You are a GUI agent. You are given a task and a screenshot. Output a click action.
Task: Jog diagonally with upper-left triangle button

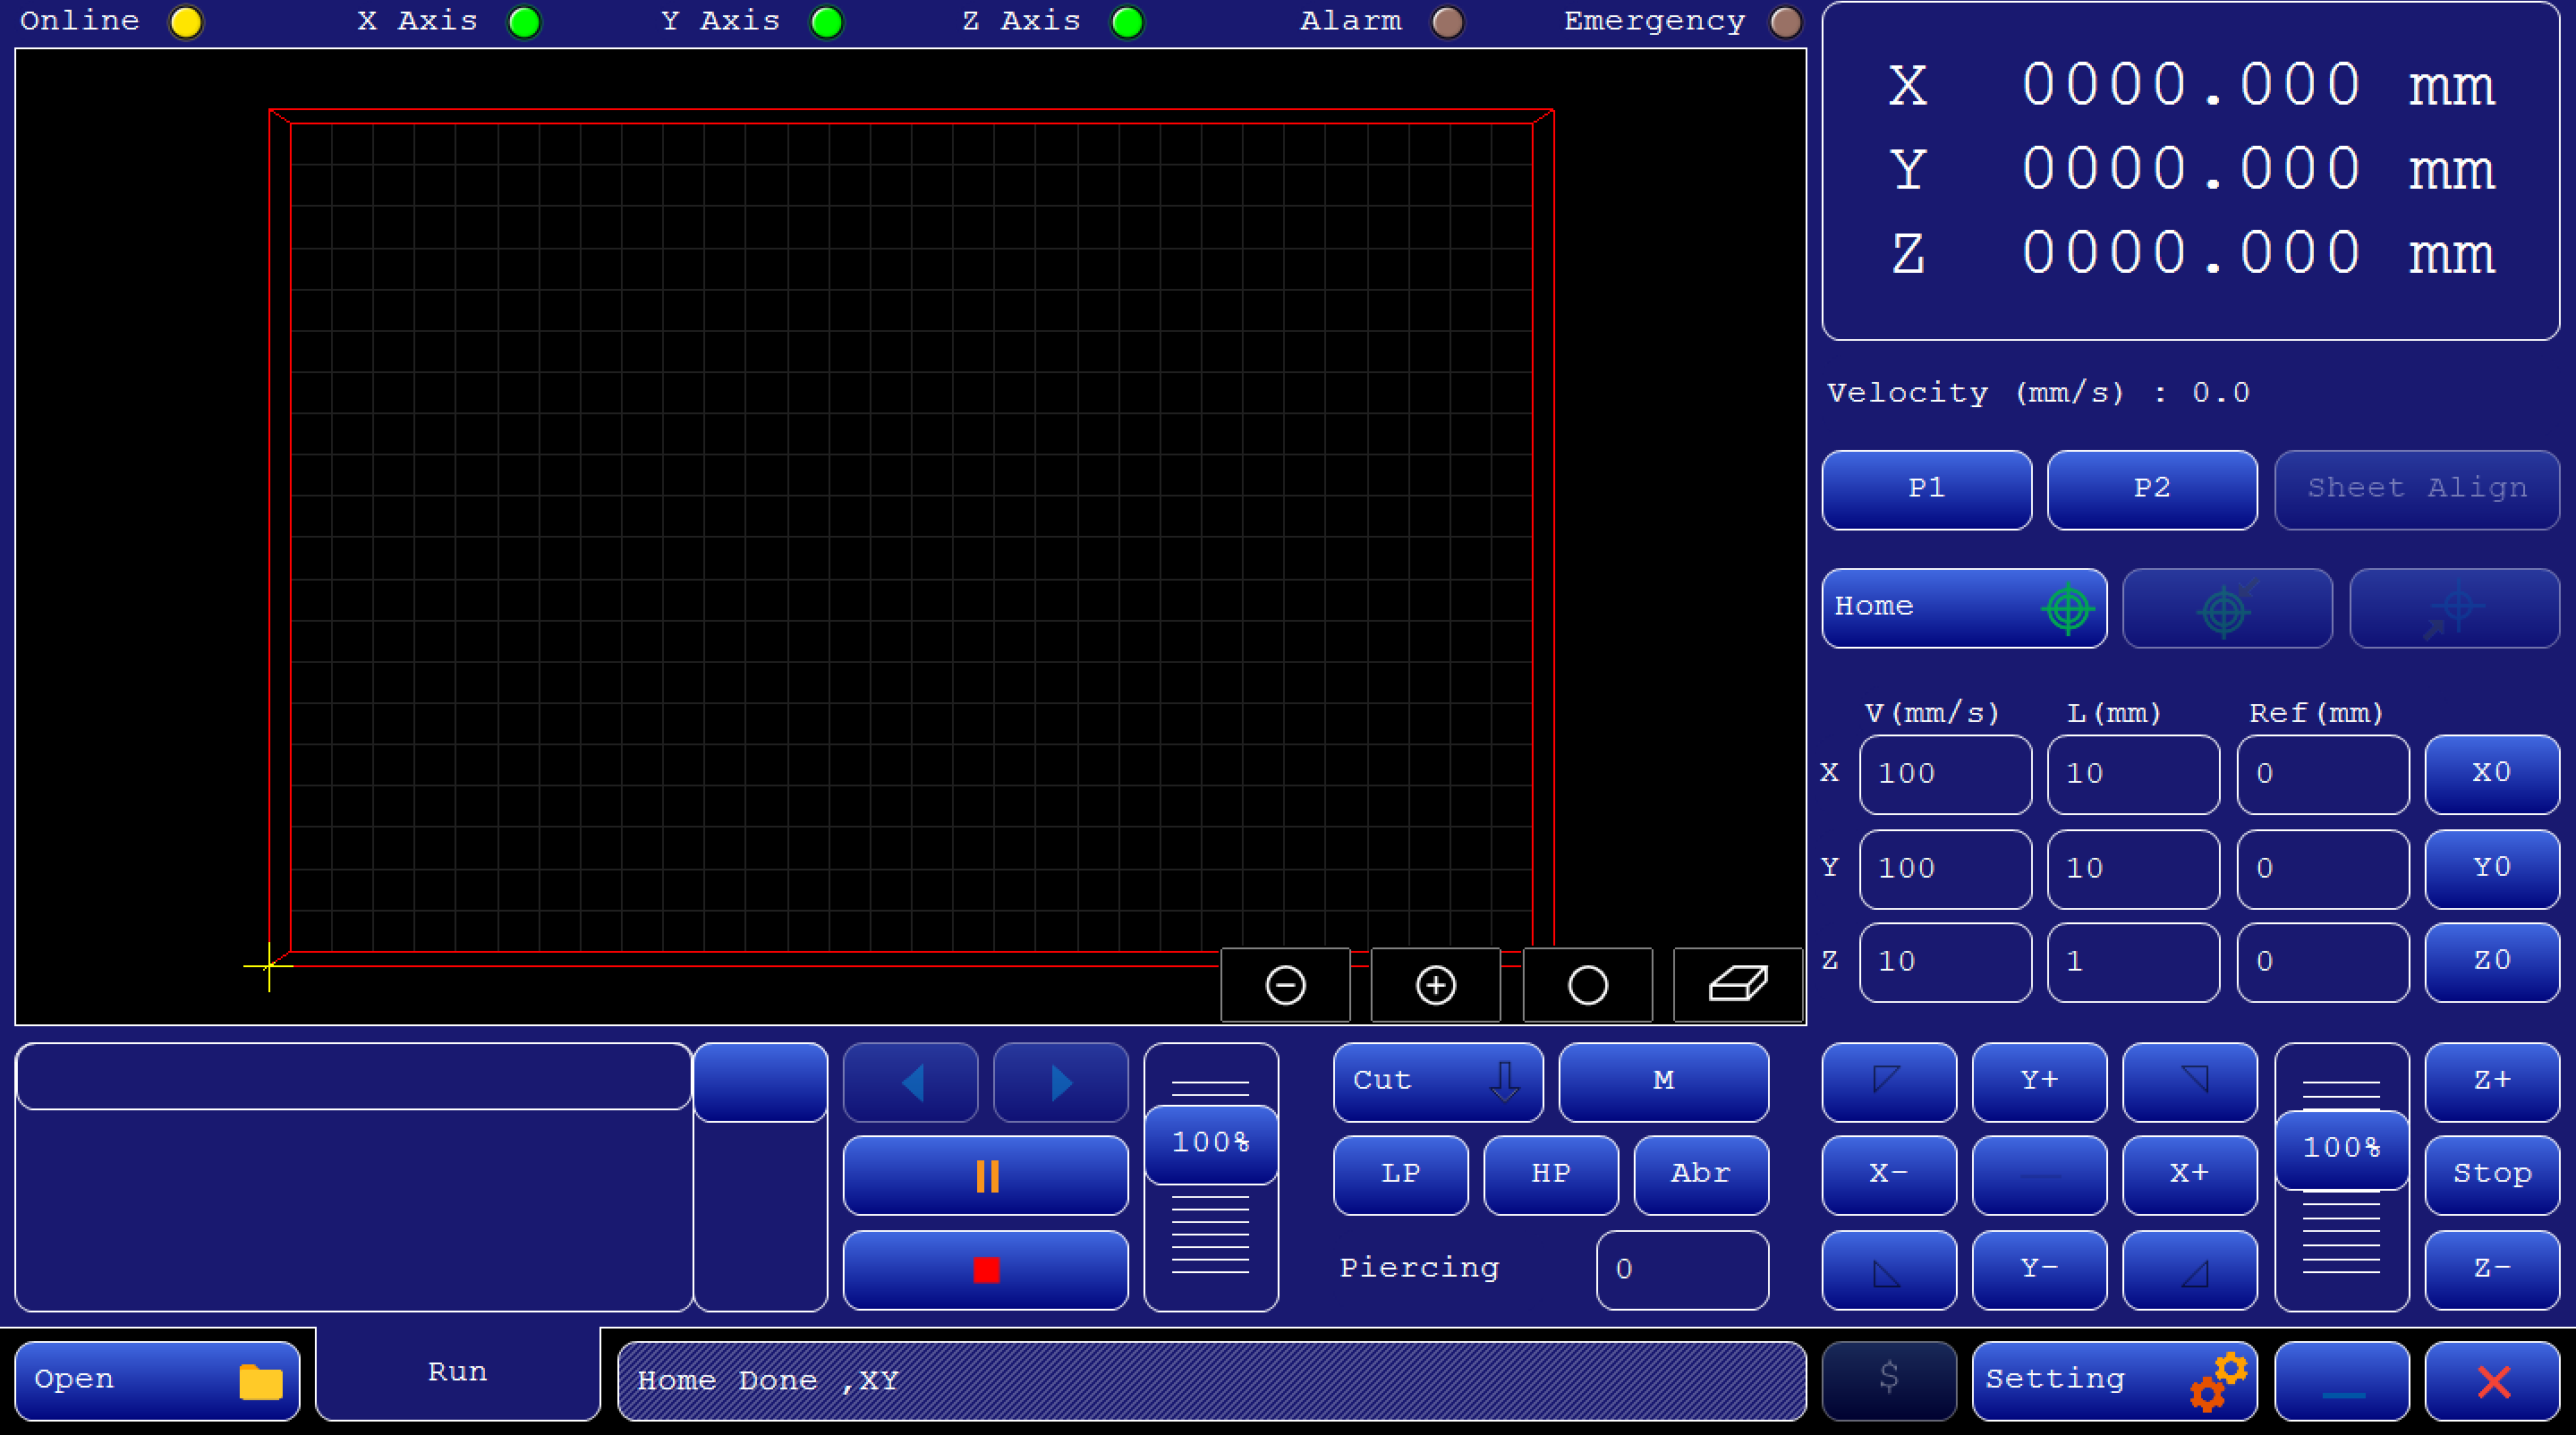point(1888,1081)
